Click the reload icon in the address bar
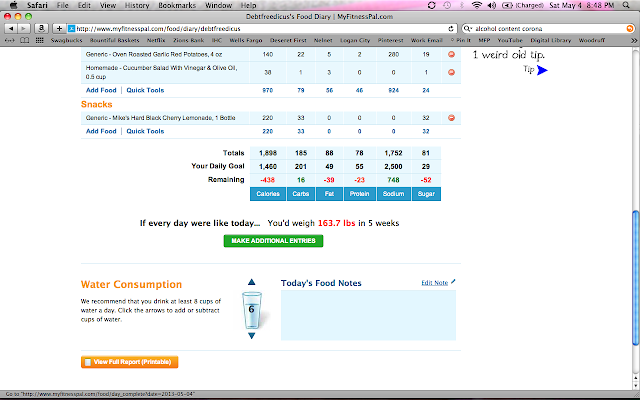 [x=451, y=29]
